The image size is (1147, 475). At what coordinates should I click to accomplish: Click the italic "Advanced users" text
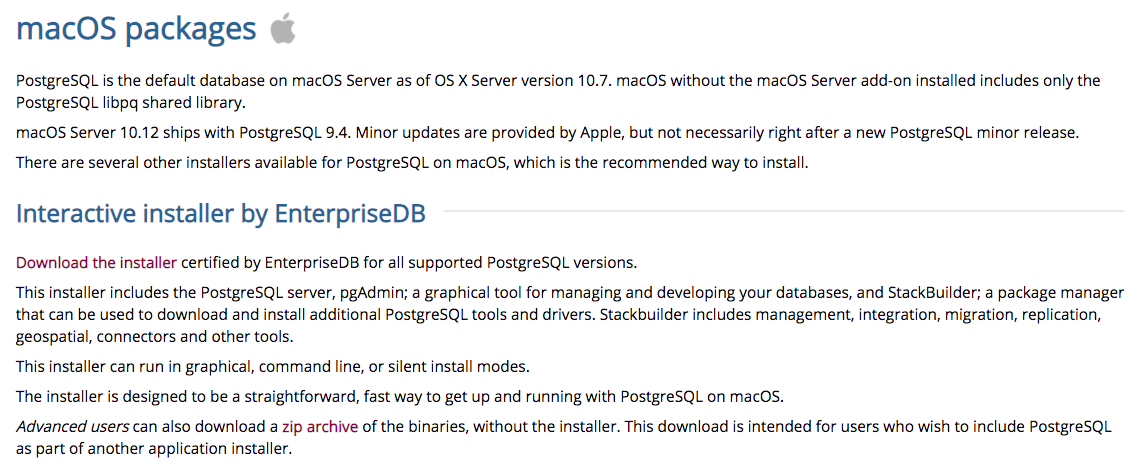pos(71,427)
